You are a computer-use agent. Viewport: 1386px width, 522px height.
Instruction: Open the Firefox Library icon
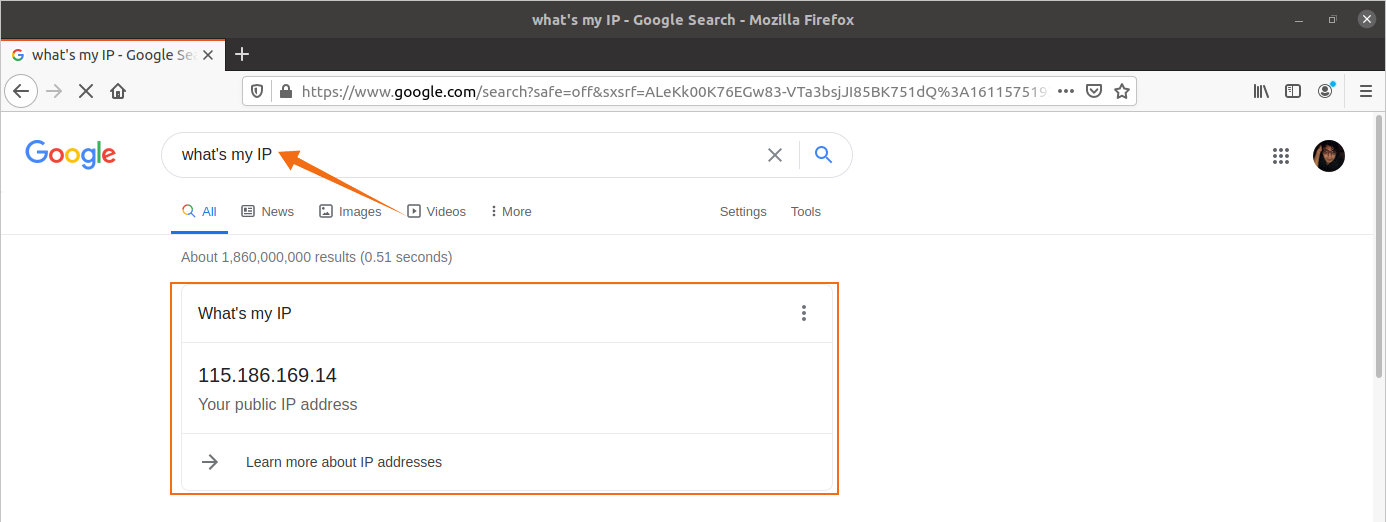tap(1261, 91)
